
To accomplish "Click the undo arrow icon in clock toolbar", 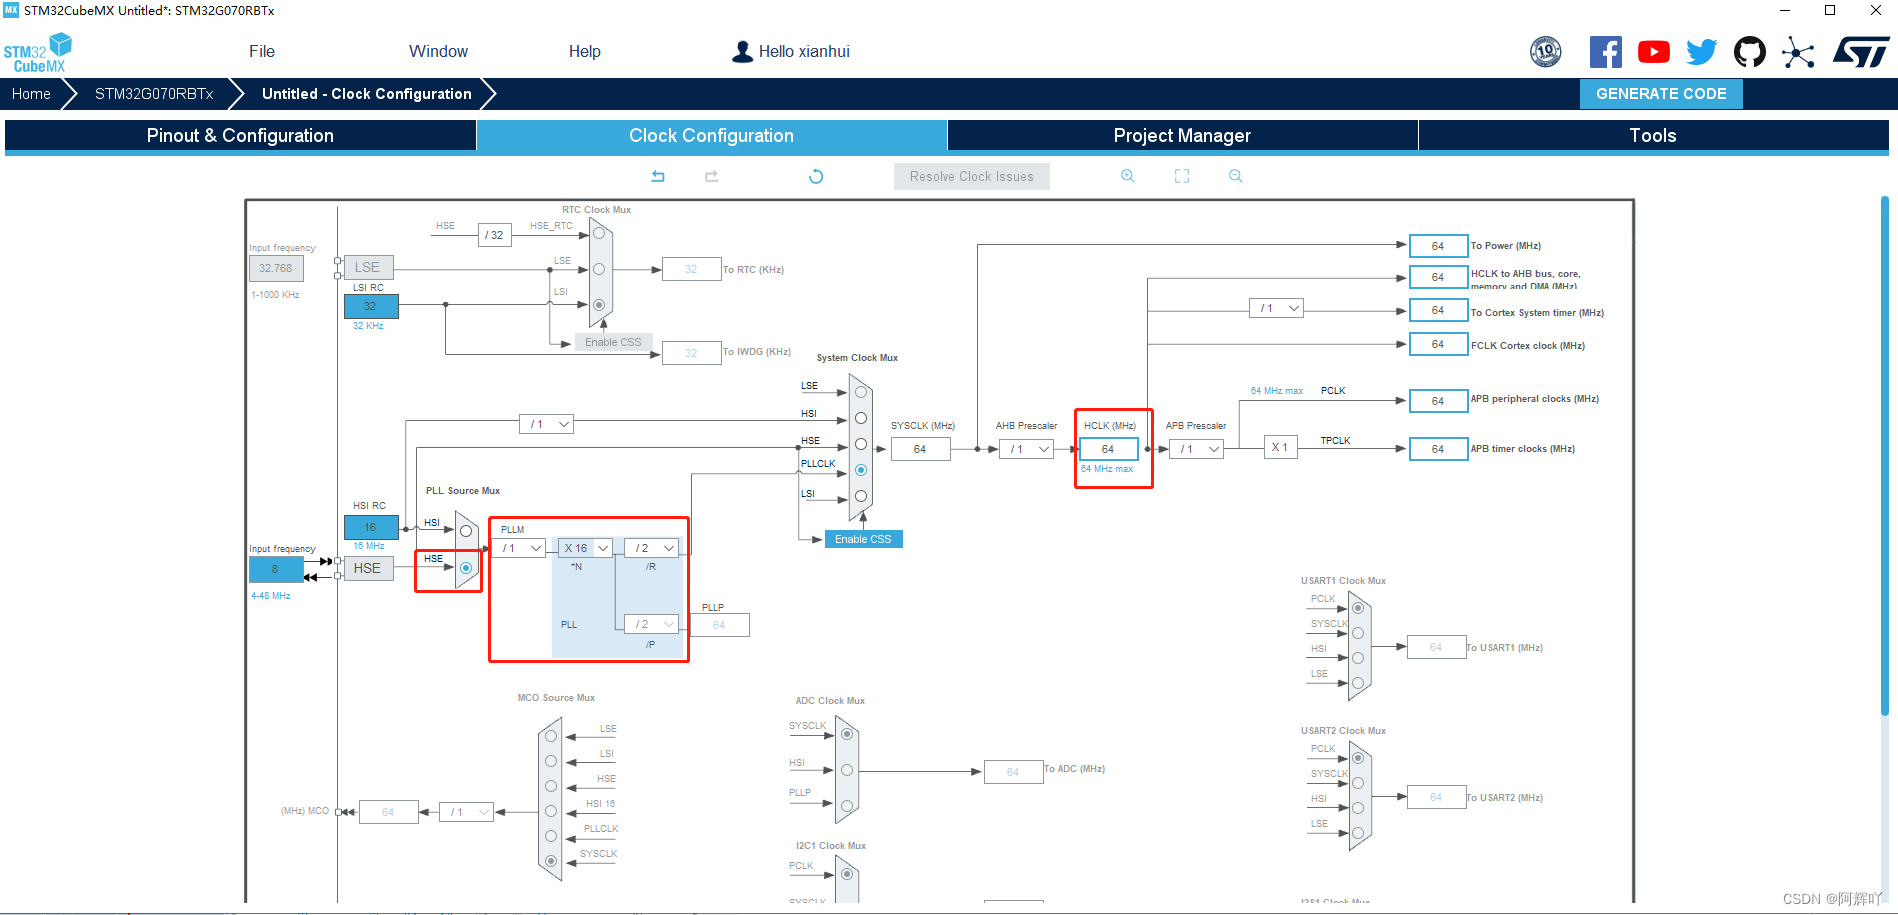I will [658, 176].
